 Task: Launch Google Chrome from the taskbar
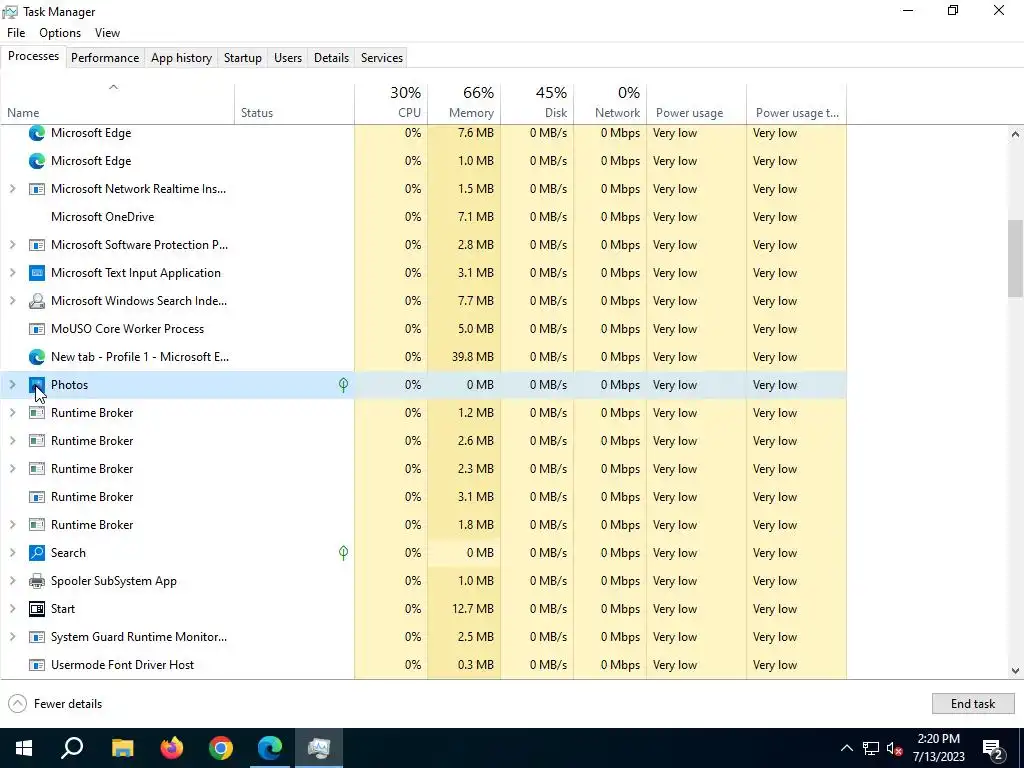[221, 748]
